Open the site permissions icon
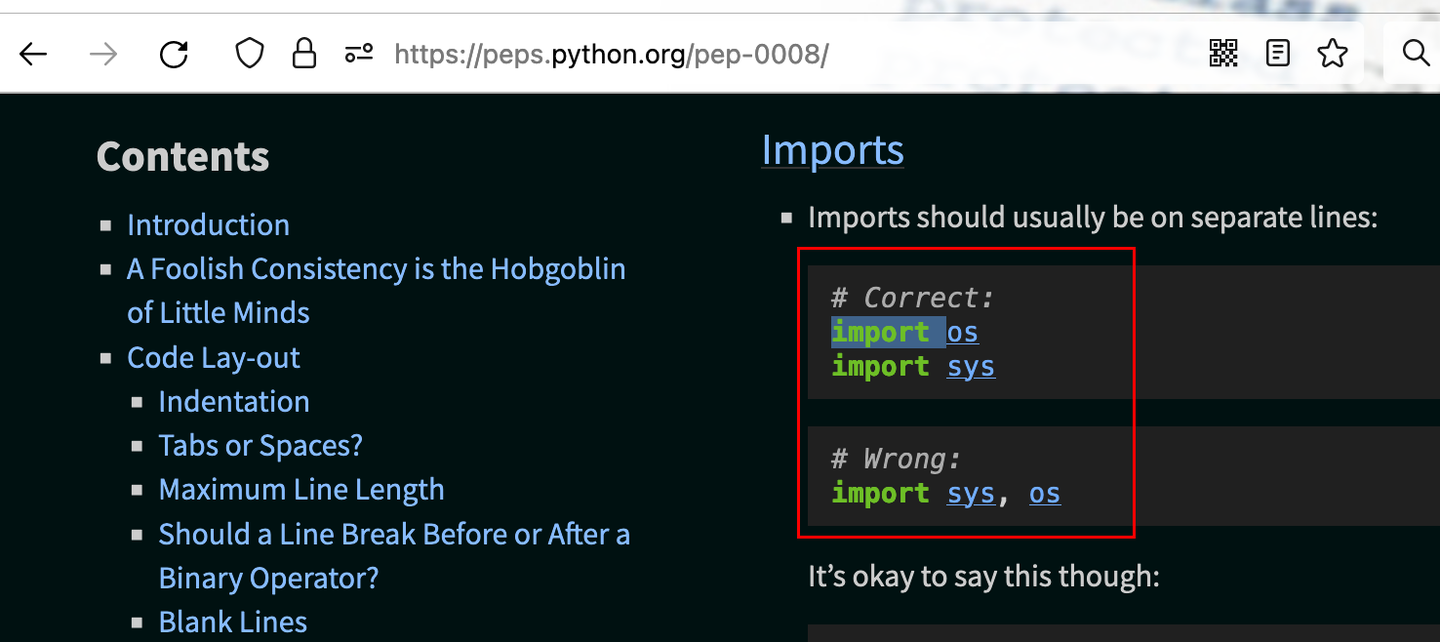 (x=358, y=54)
